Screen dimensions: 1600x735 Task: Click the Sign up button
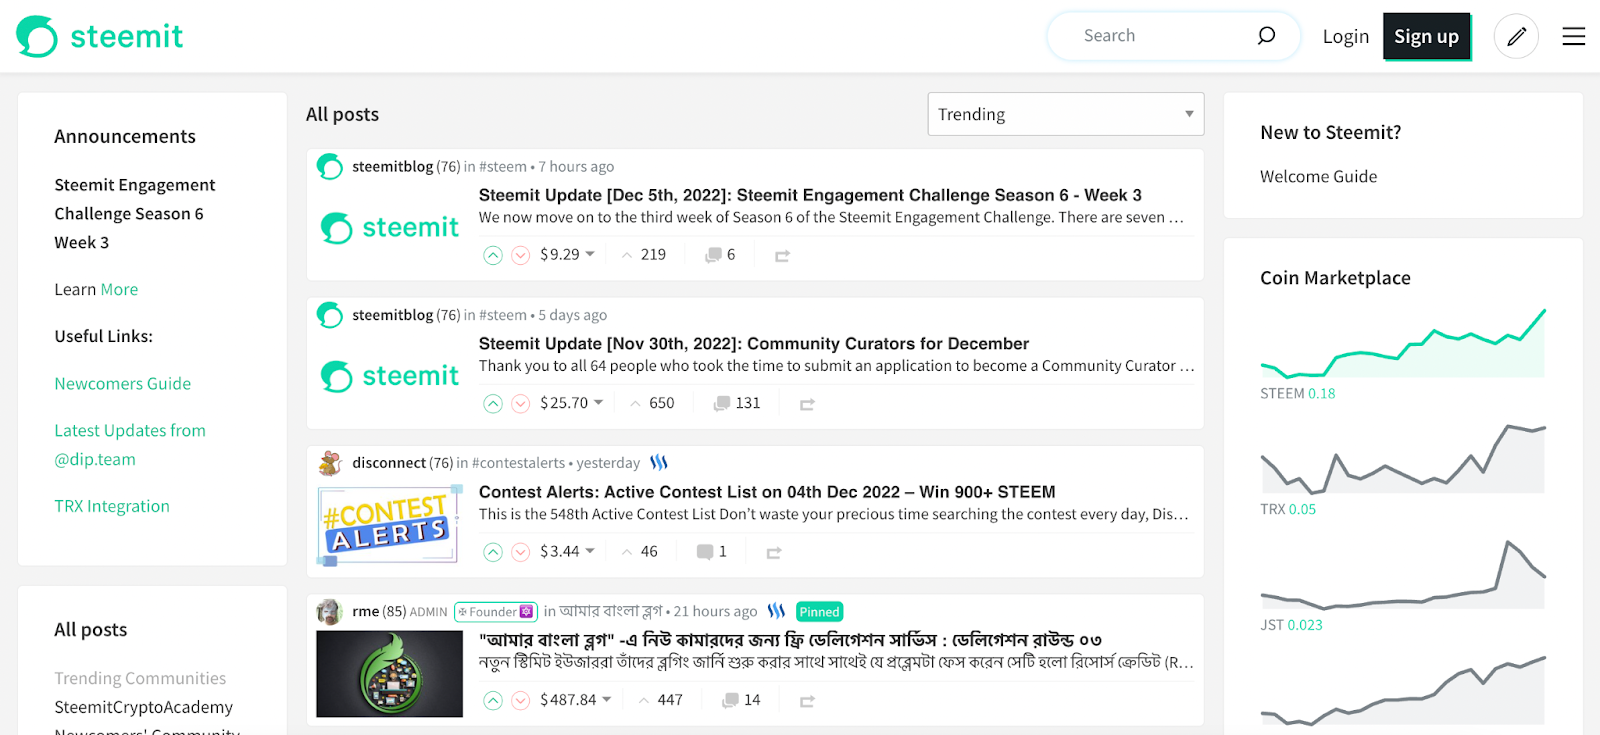[1427, 36]
